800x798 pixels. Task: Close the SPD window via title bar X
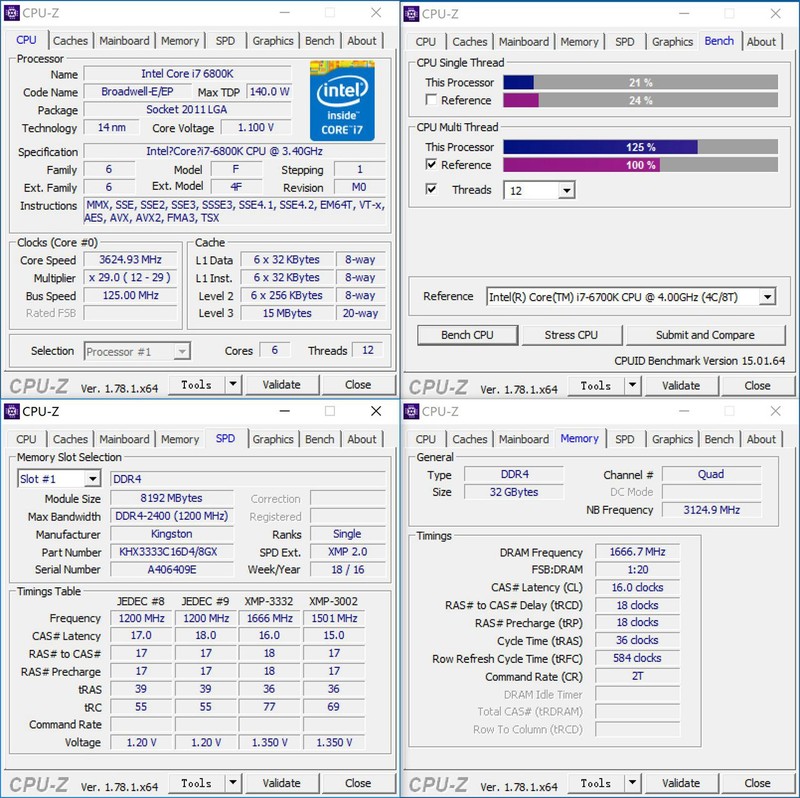pos(376,411)
